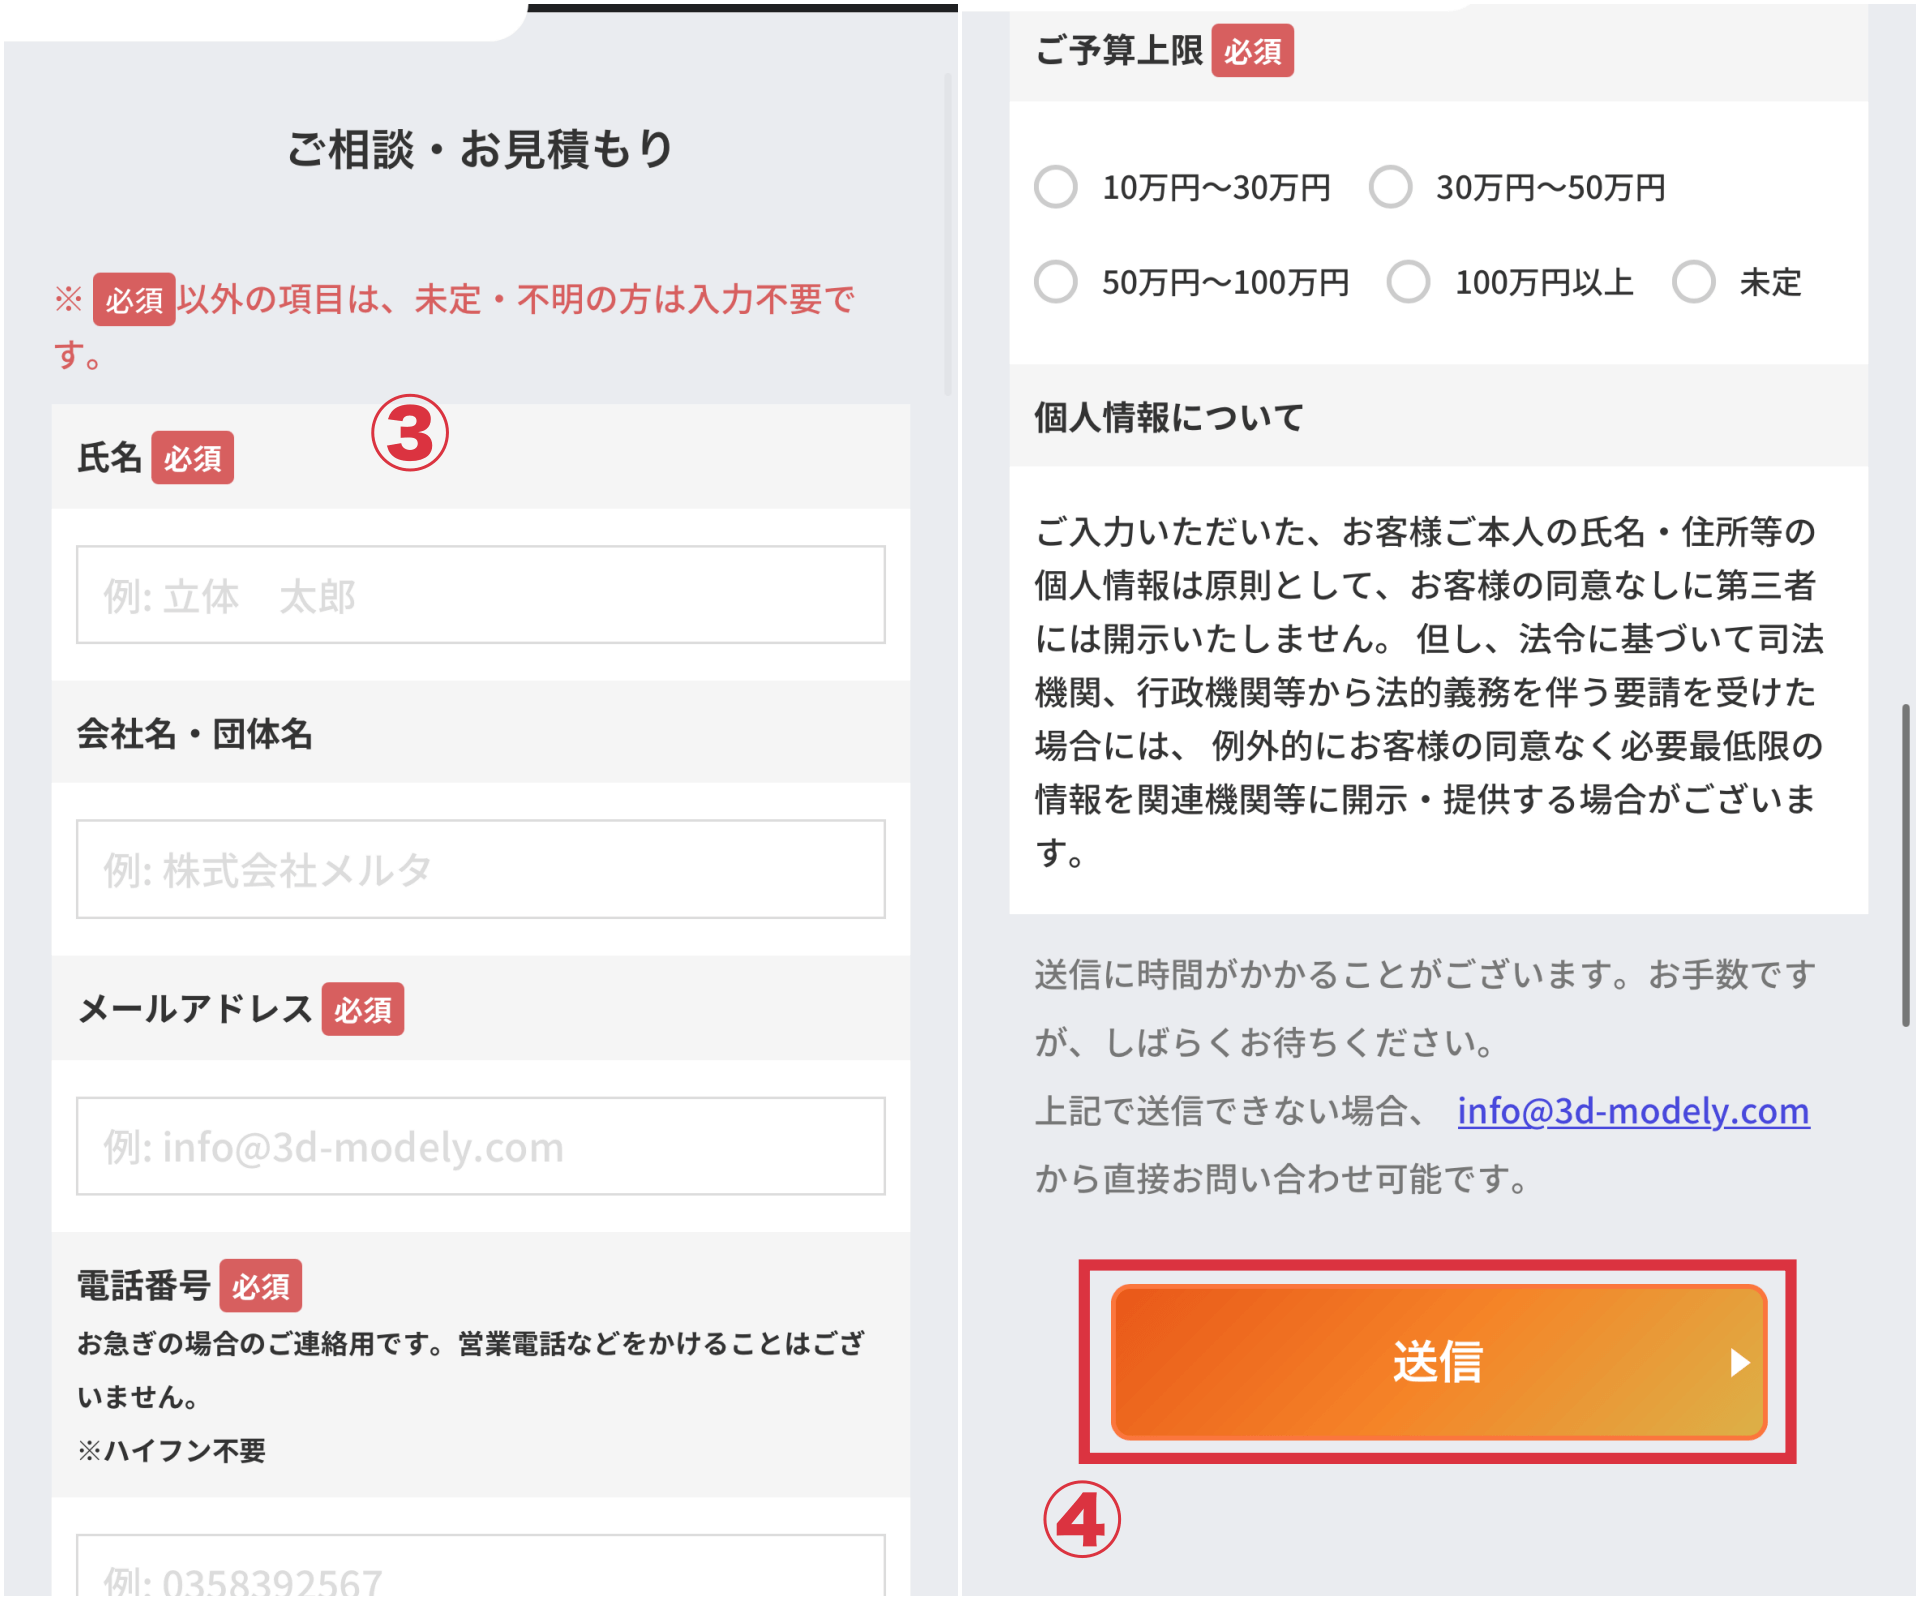
Task: Click the 必須 badge next to メールアドレス
Action: (363, 1010)
